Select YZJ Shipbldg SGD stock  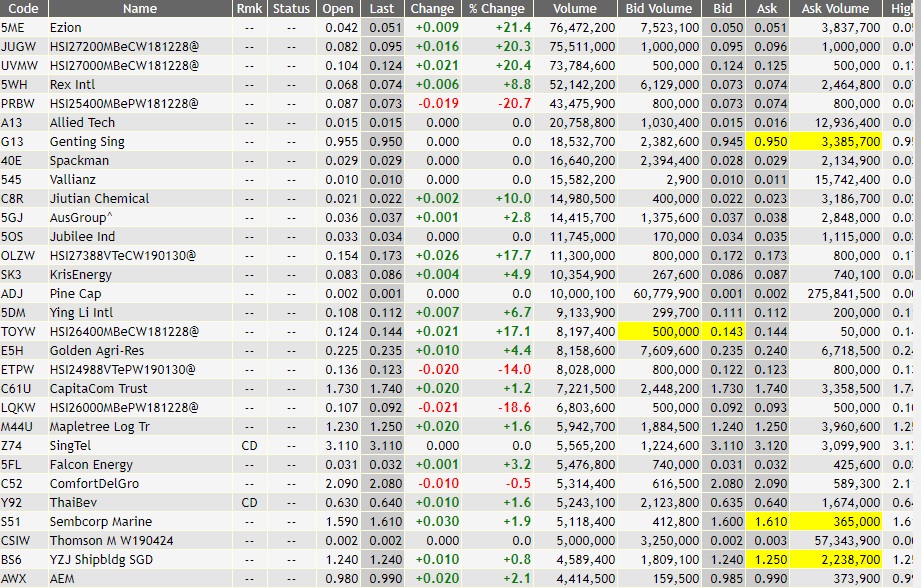point(101,560)
